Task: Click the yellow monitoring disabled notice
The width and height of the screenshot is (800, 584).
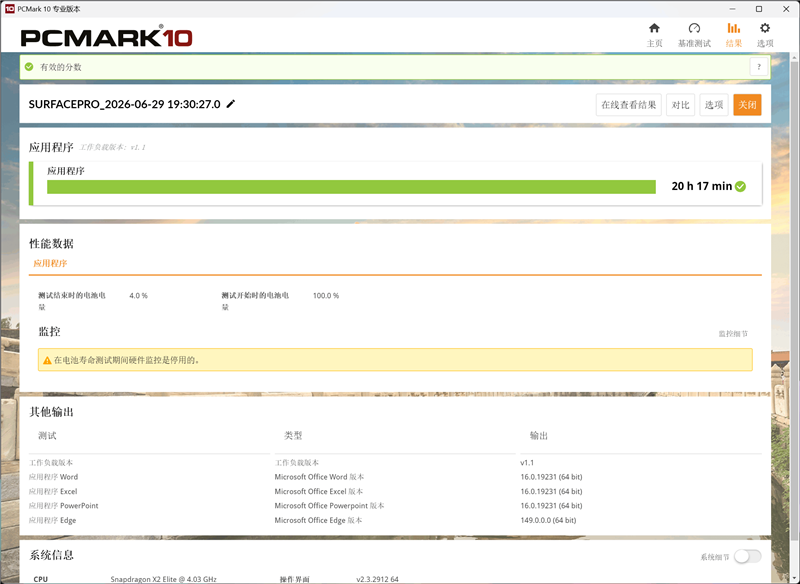Action: tap(395, 360)
